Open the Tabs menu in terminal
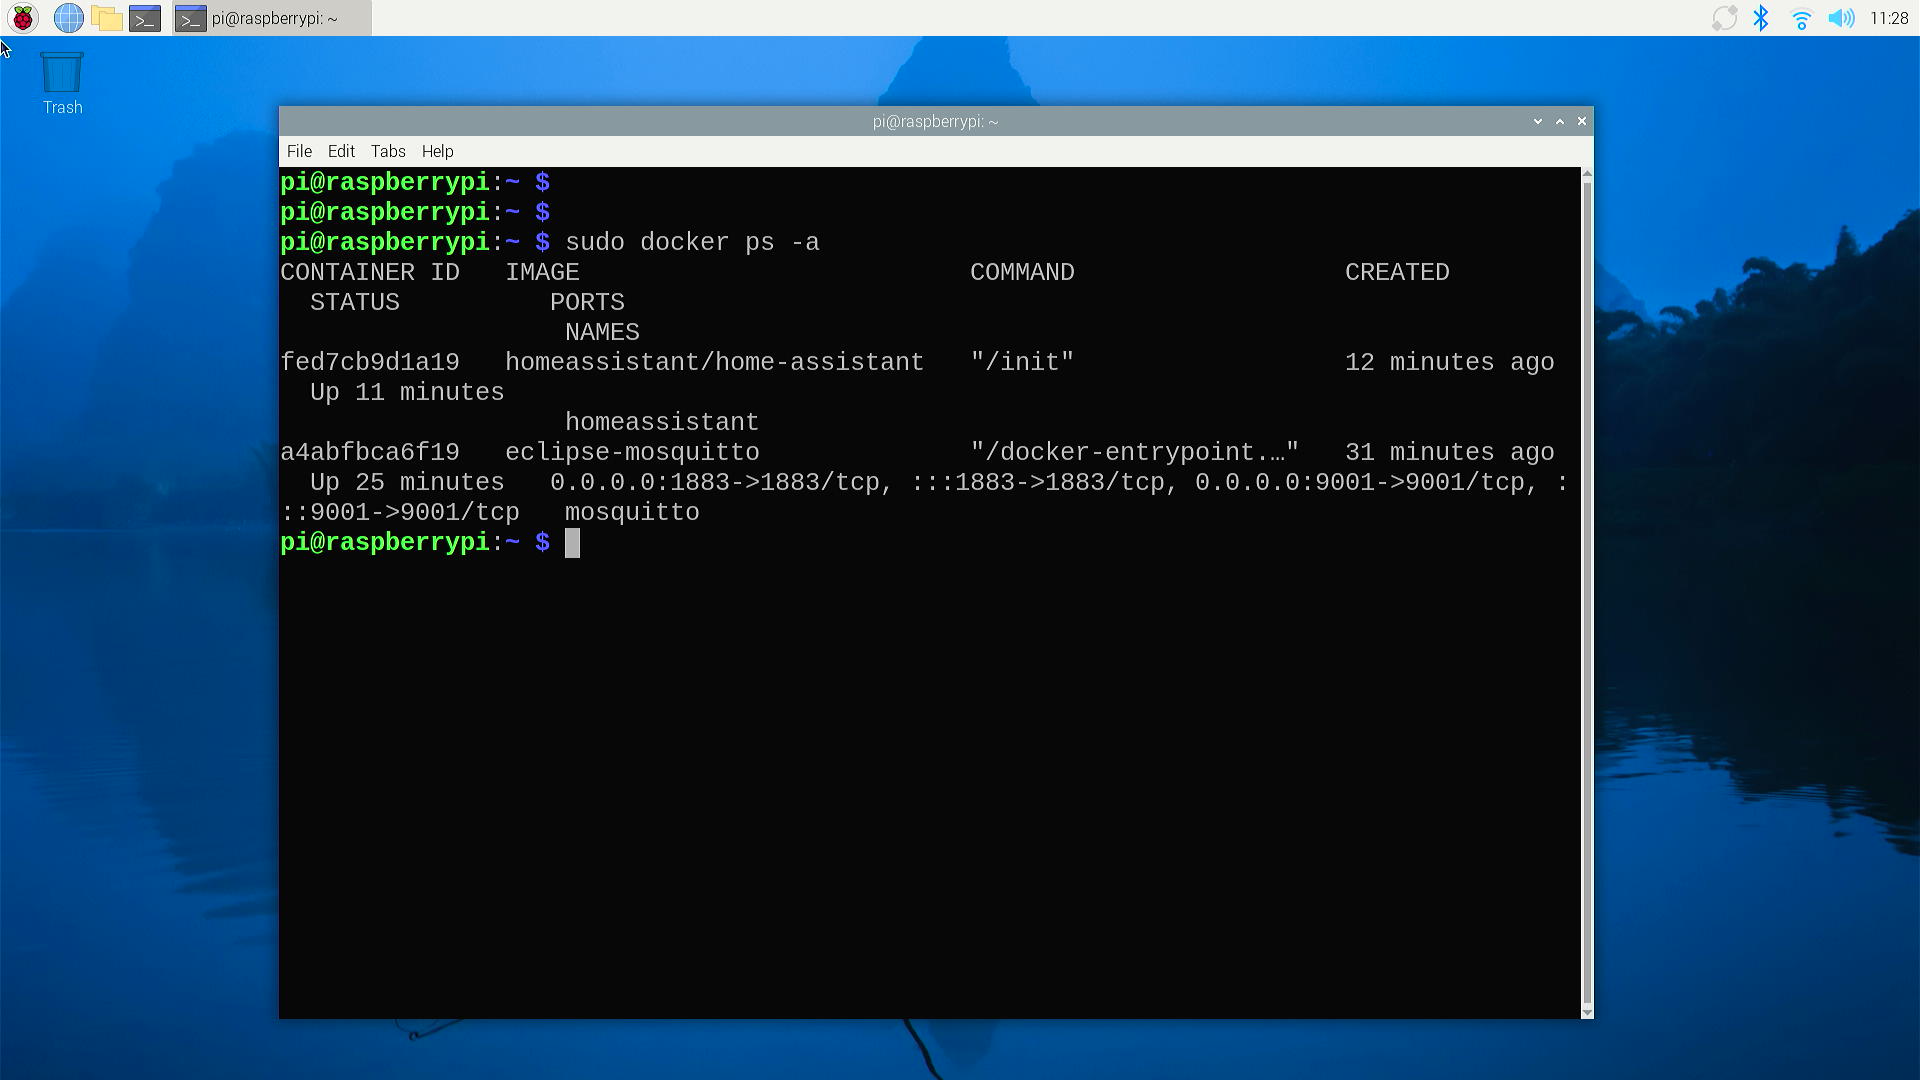 coord(386,150)
